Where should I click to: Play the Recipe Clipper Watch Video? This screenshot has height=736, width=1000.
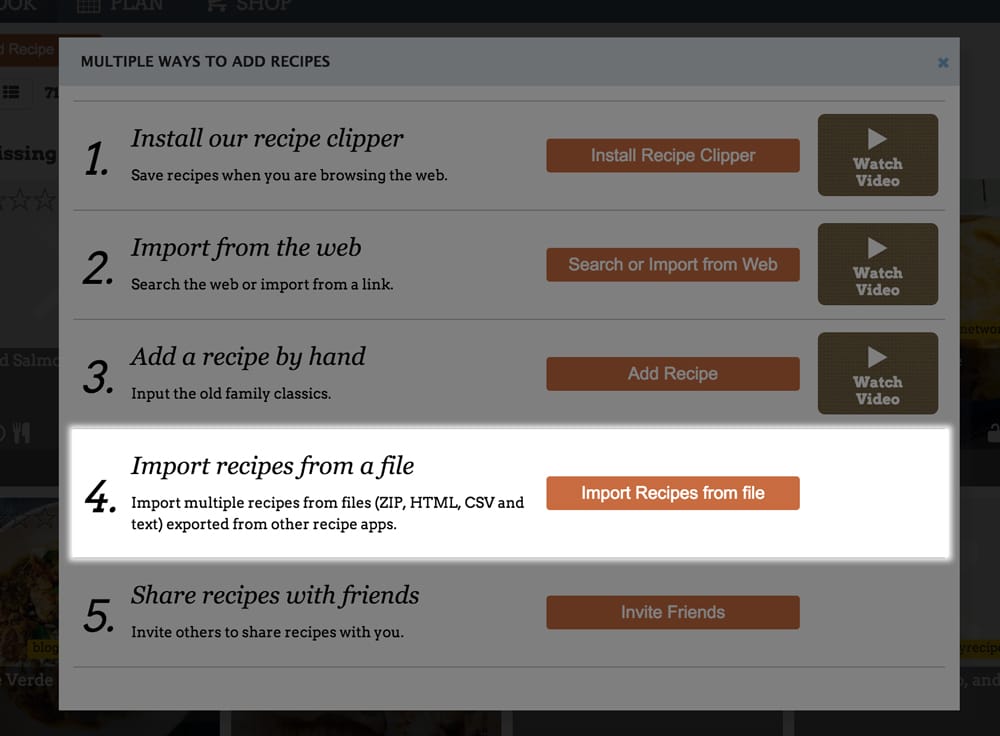click(877, 154)
